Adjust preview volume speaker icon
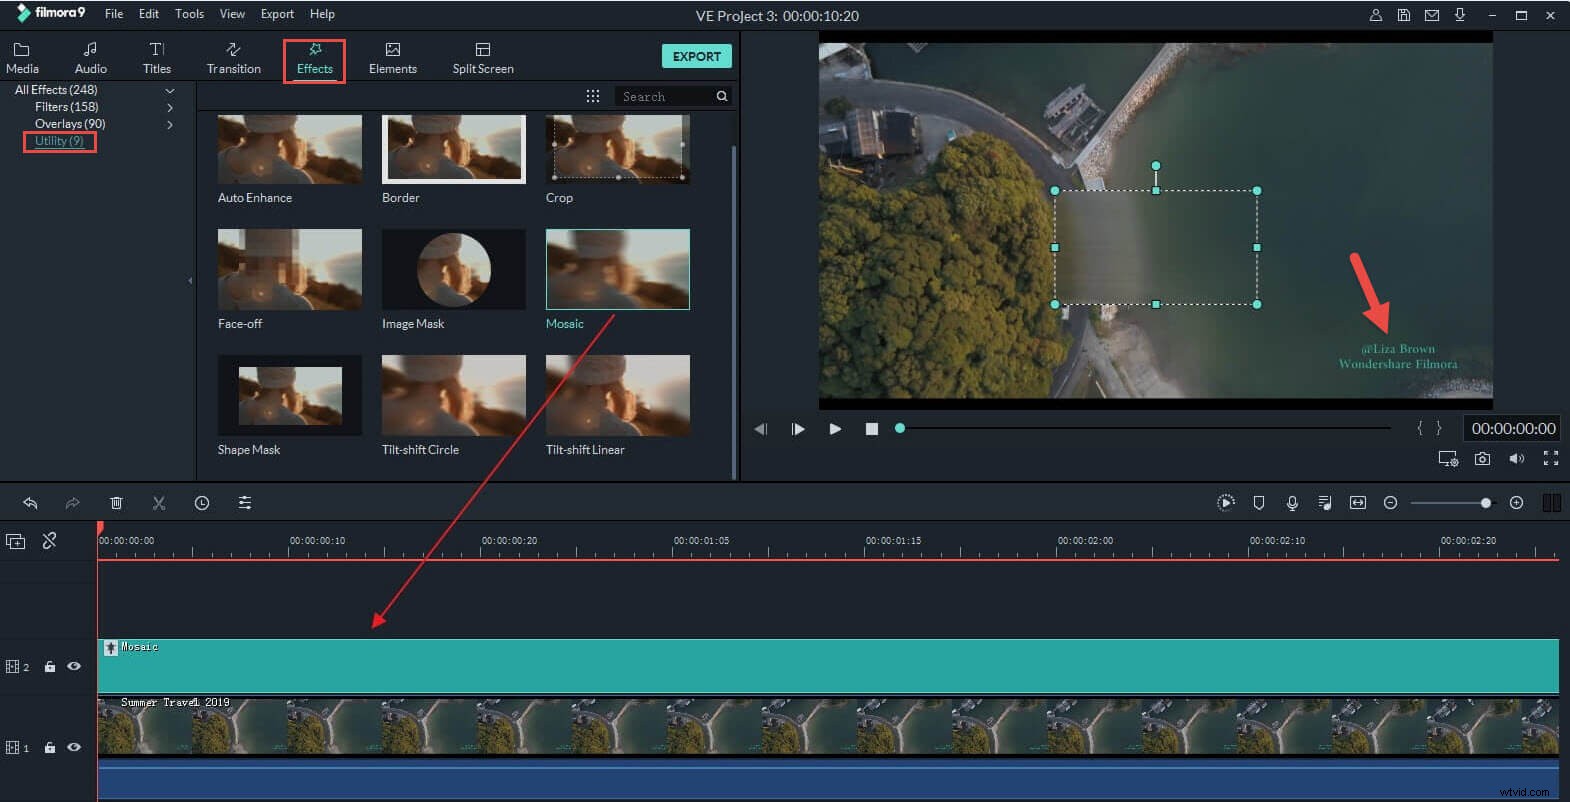 1517,458
